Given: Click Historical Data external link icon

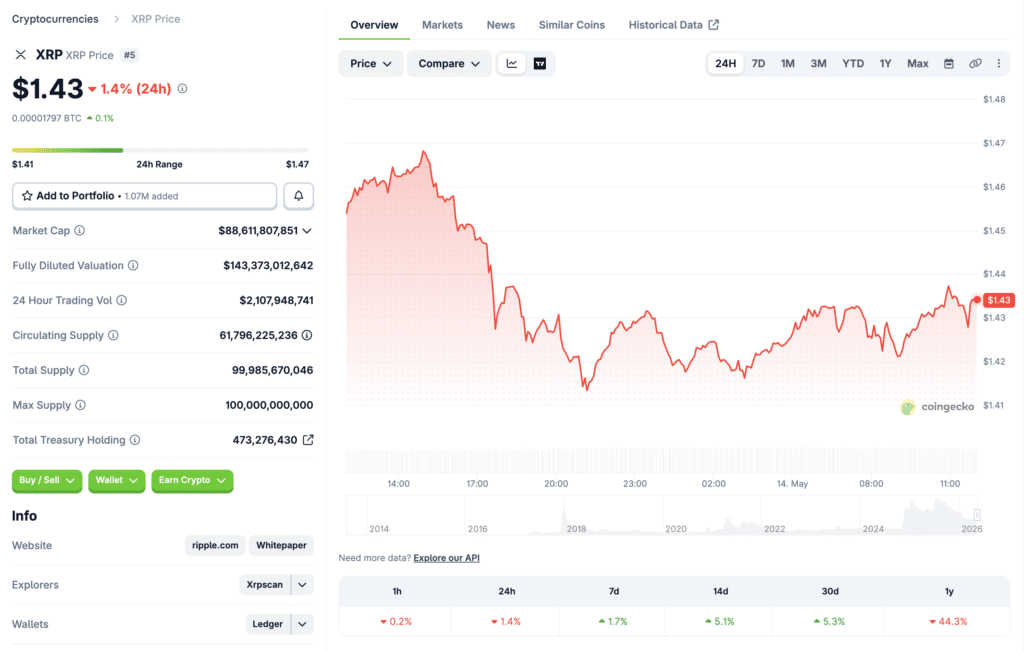Looking at the screenshot, I should click(714, 25).
